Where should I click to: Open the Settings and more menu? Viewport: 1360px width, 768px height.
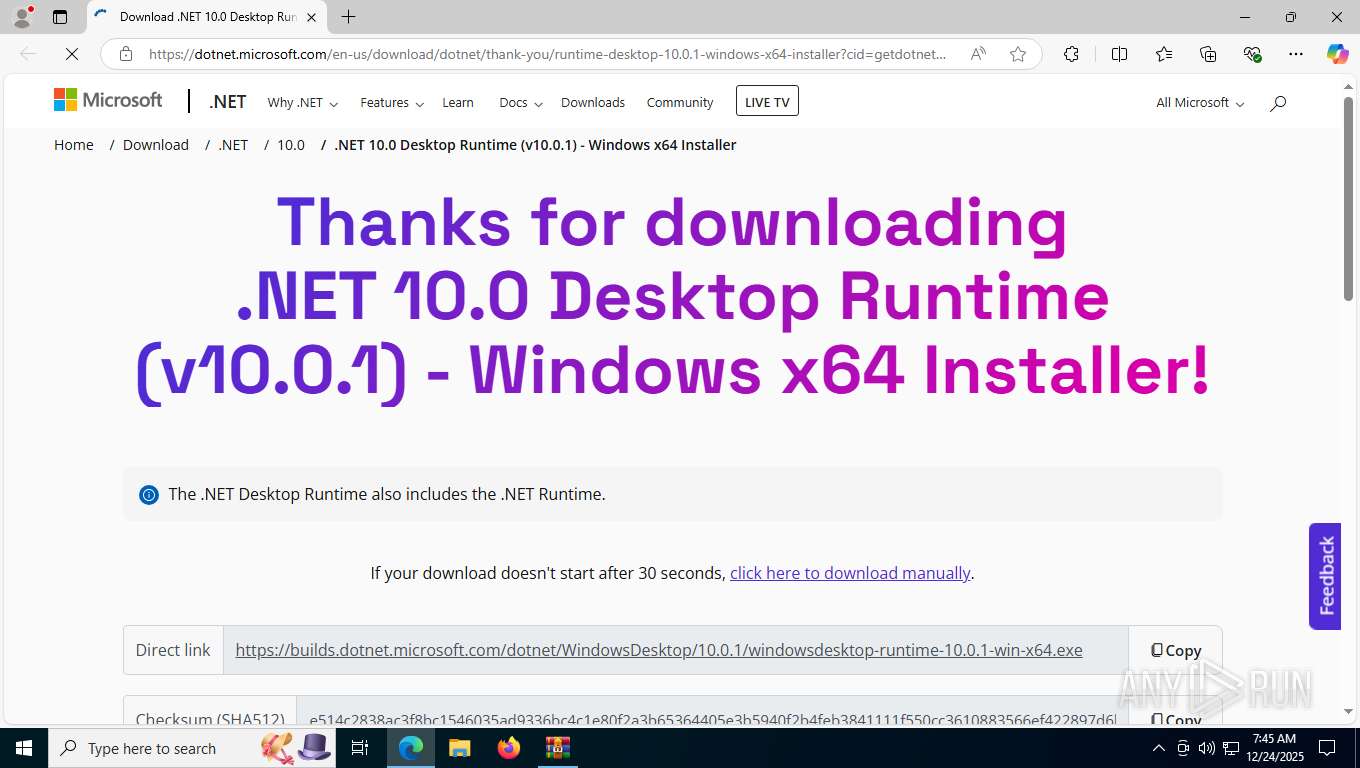click(1296, 54)
